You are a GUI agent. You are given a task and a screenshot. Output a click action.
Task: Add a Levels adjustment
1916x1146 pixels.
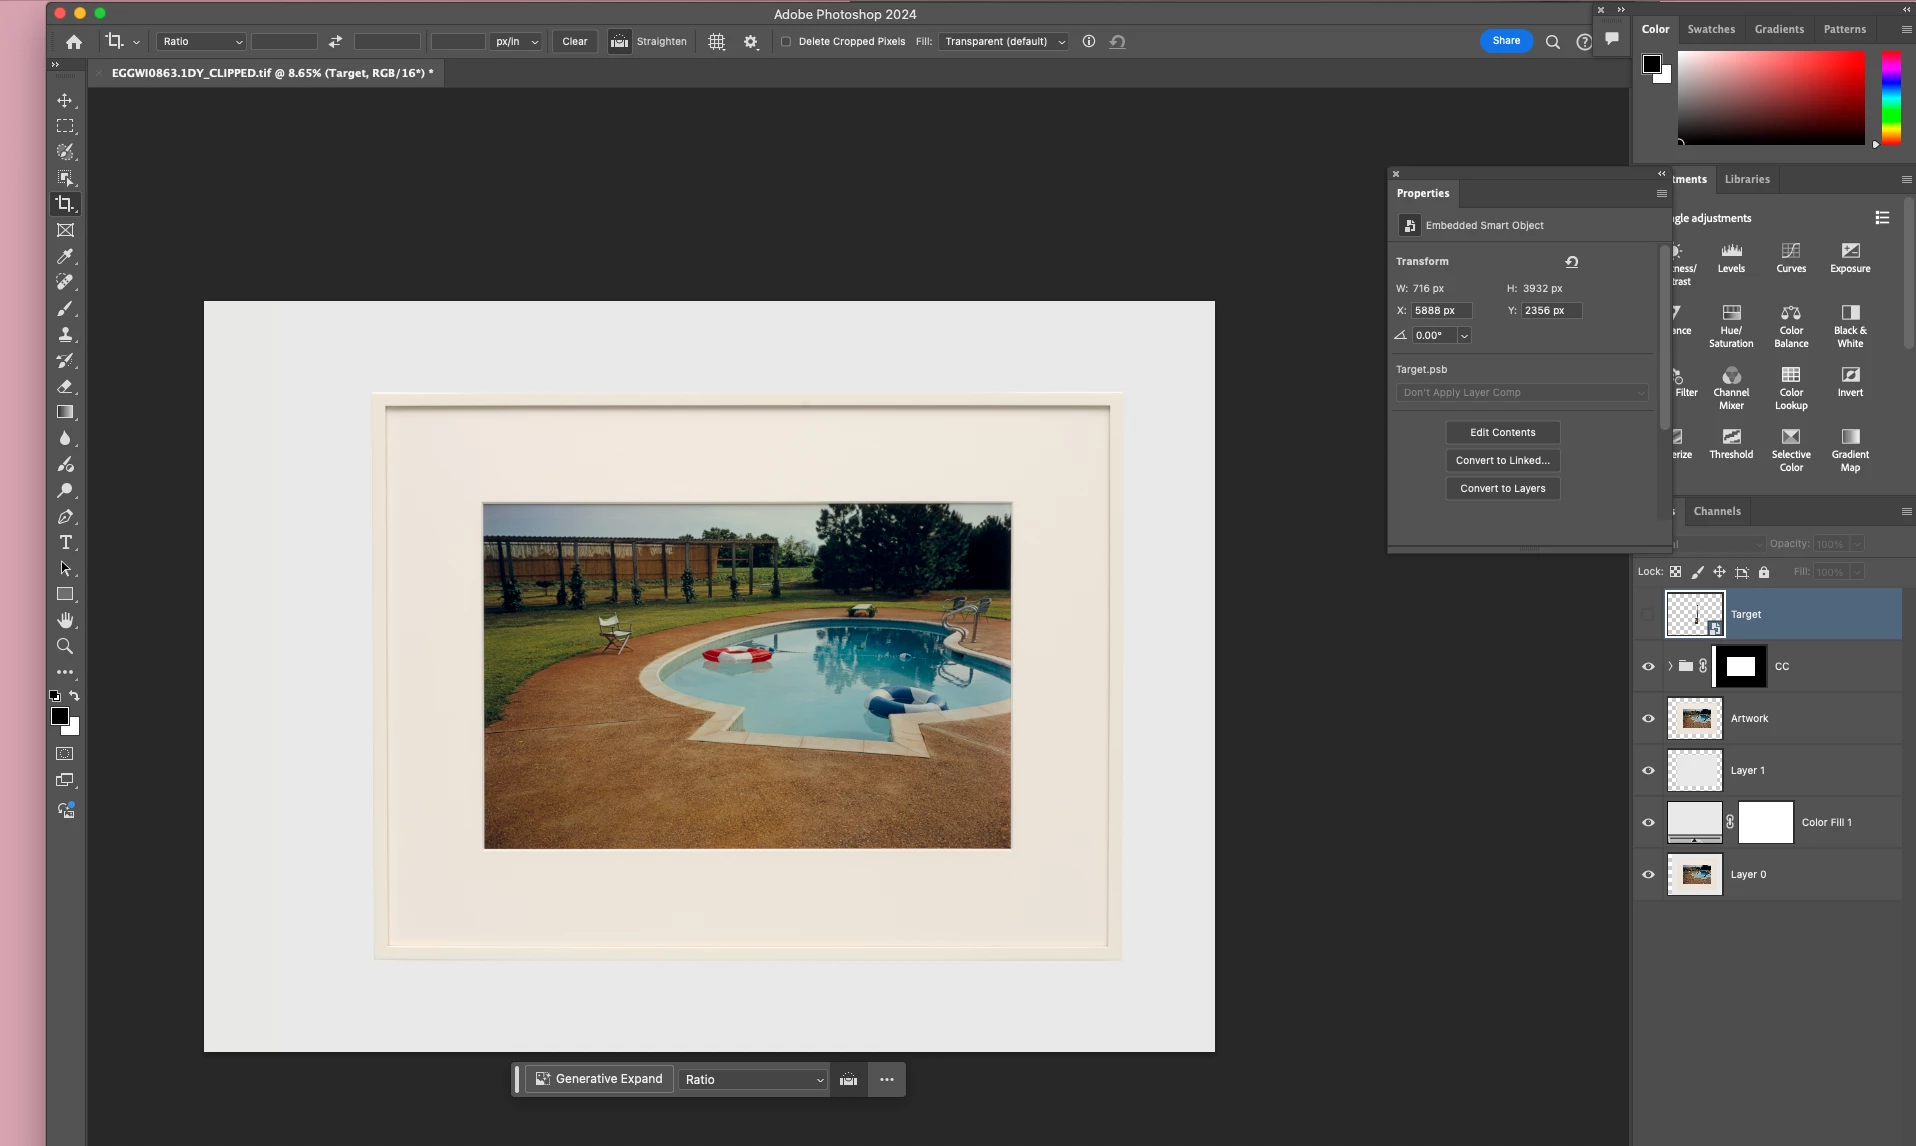(x=1731, y=257)
